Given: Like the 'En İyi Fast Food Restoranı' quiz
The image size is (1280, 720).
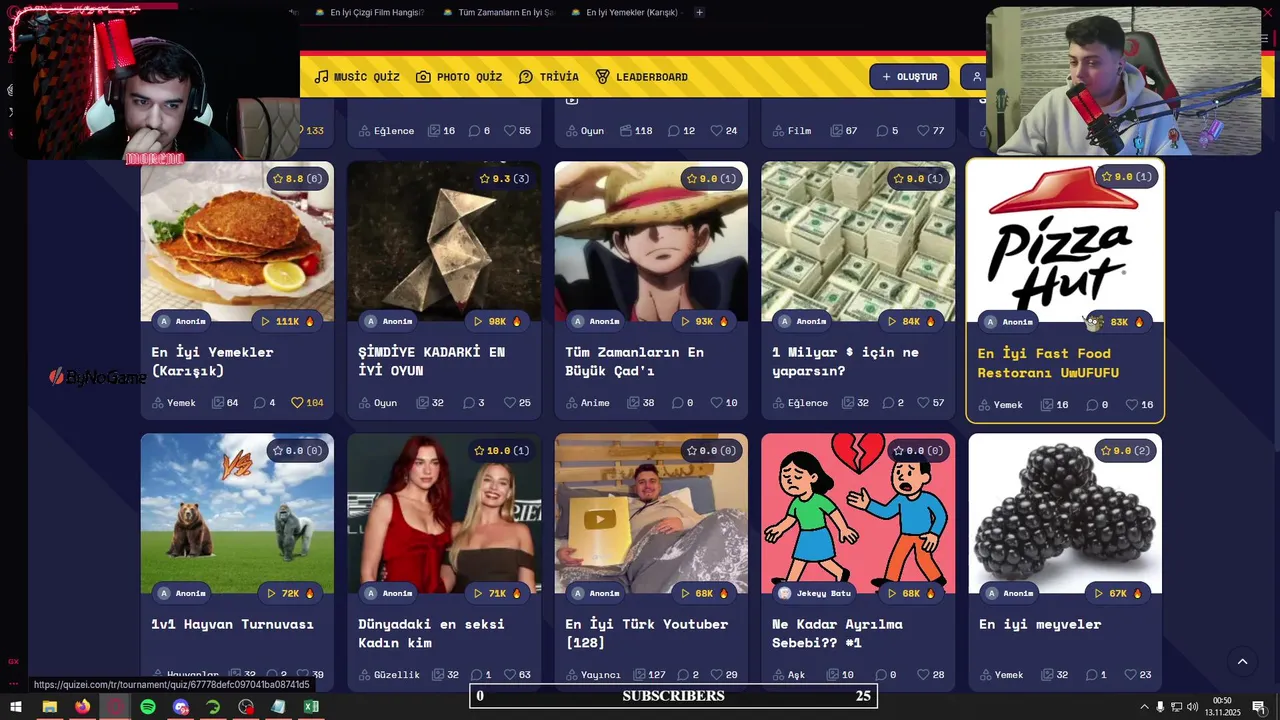Looking at the screenshot, I should tap(1132, 405).
